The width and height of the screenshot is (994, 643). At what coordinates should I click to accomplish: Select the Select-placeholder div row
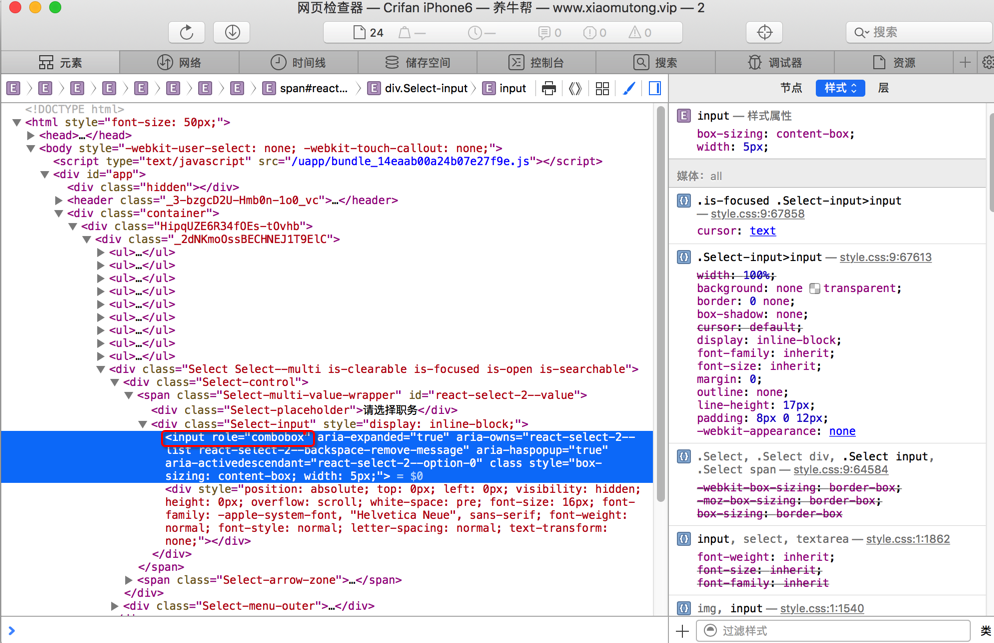click(304, 410)
